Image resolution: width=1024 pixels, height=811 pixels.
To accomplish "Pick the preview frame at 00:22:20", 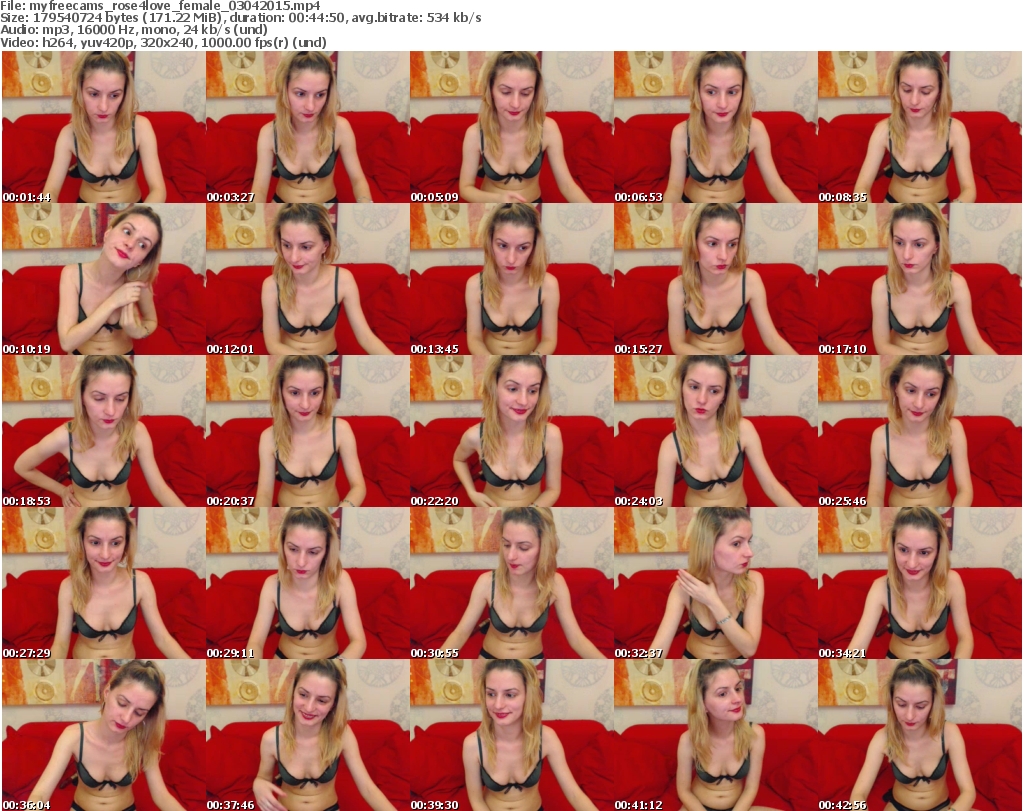I will coord(512,432).
